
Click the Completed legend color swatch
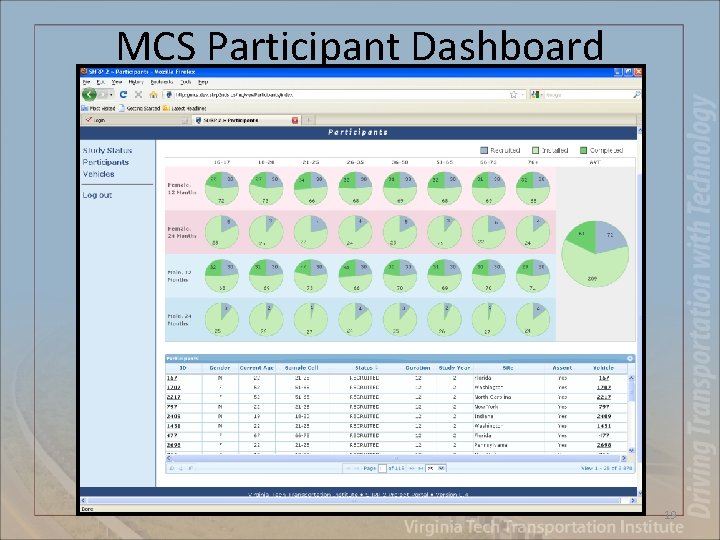click(584, 151)
